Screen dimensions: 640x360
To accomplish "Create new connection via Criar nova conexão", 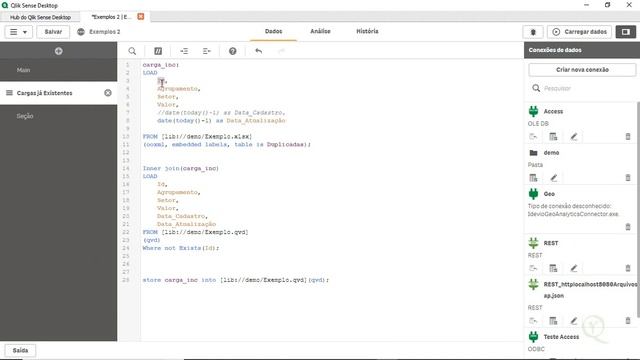I will coord(582,70).
